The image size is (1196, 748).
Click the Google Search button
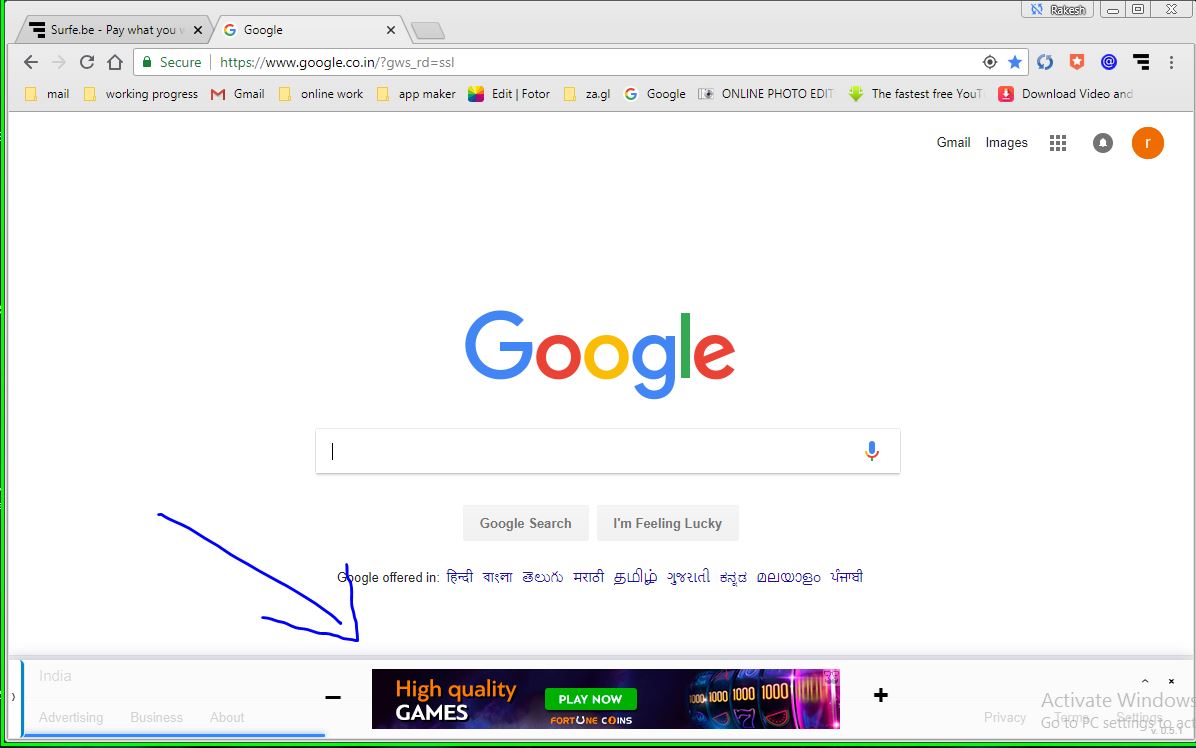[526, 523]
